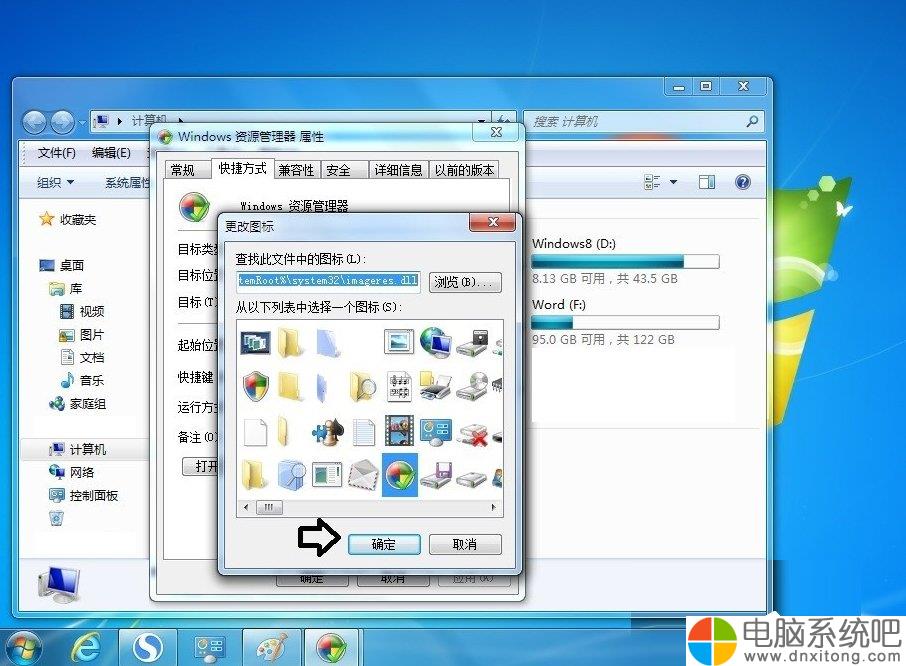Choose the globe with monitor network icon

coord(435,341)
